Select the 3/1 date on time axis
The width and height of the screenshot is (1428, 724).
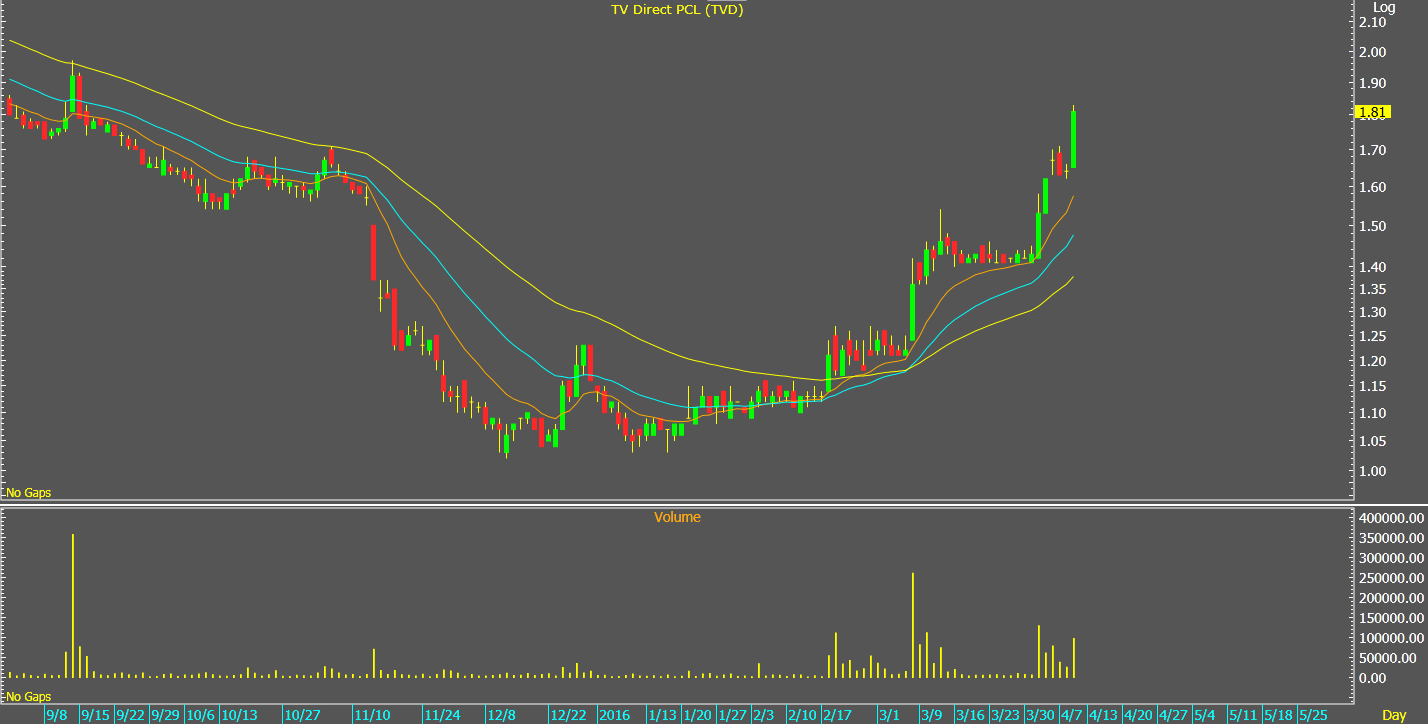point(890,715)
